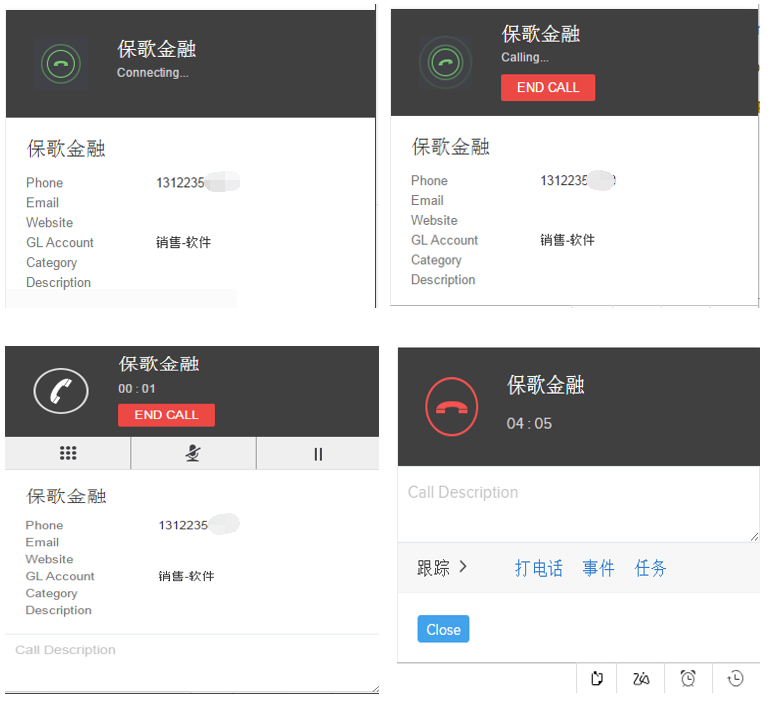Click Call Description field in ended call panel
The image size is (782, 707).
tap(578, 505)
